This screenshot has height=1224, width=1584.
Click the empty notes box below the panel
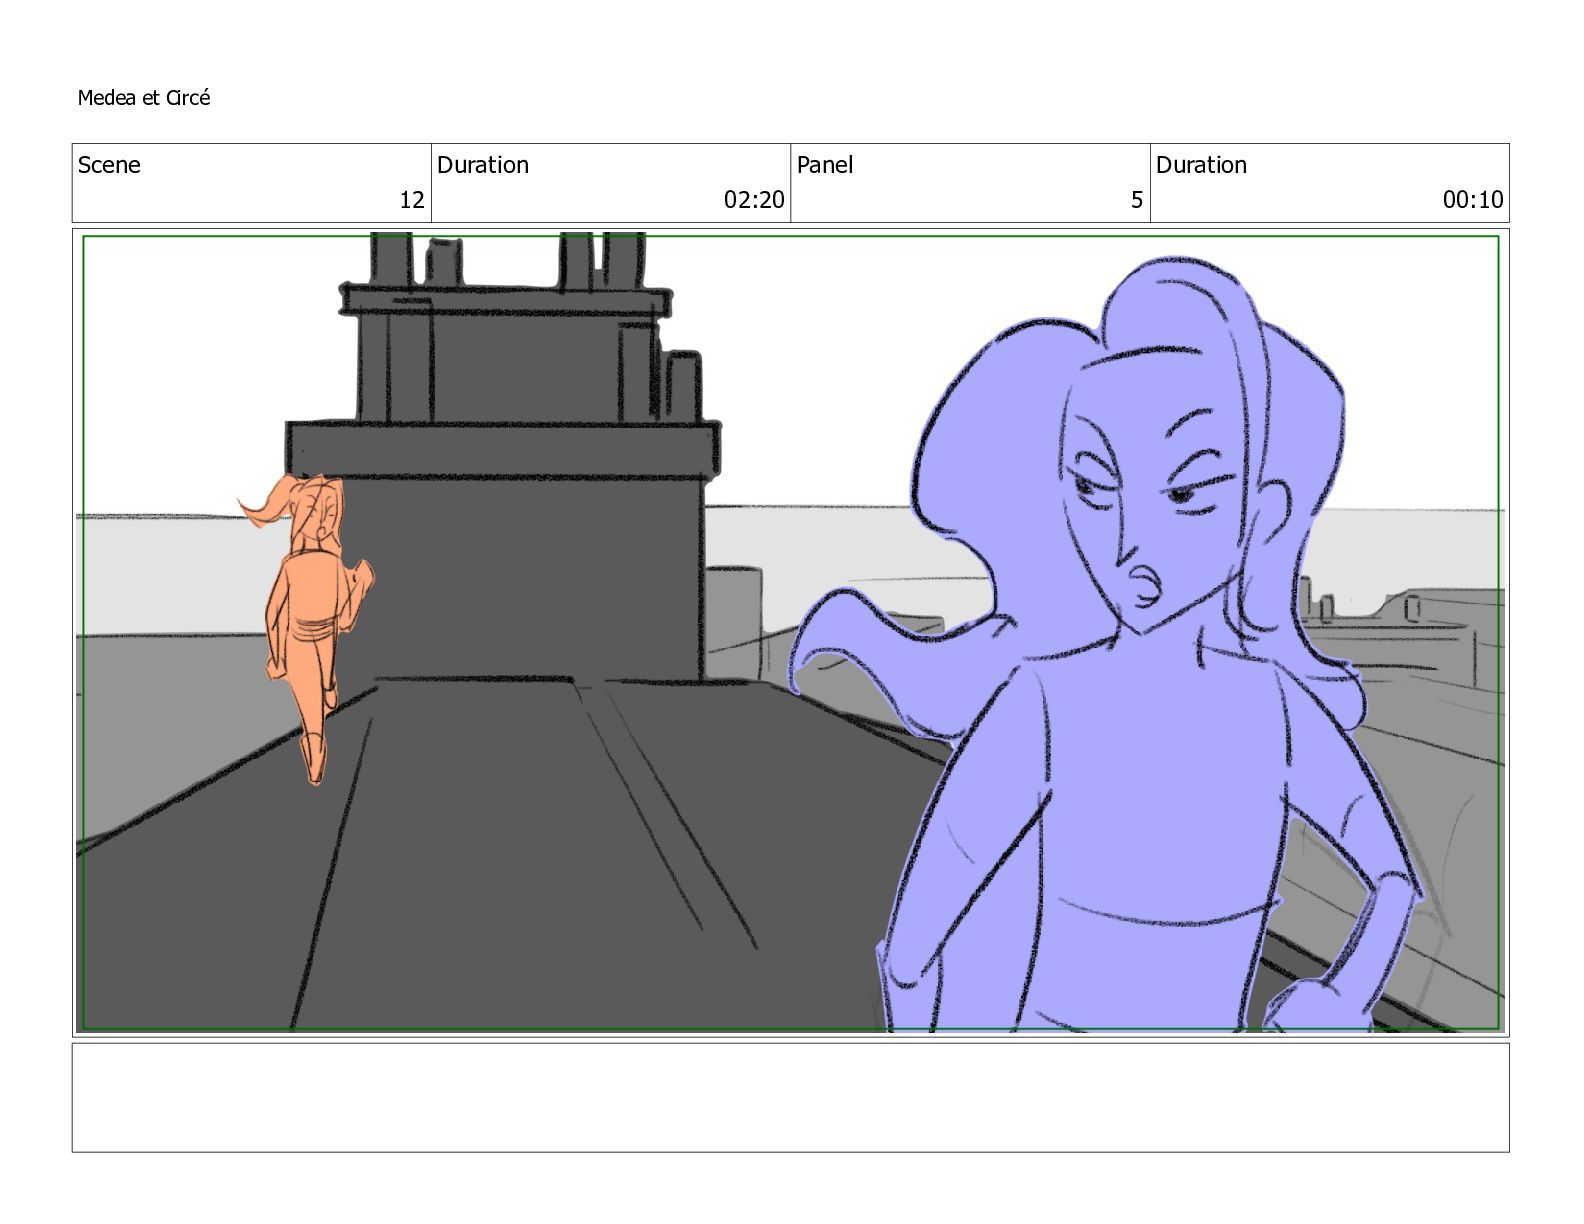click(x=790, y=1098)
